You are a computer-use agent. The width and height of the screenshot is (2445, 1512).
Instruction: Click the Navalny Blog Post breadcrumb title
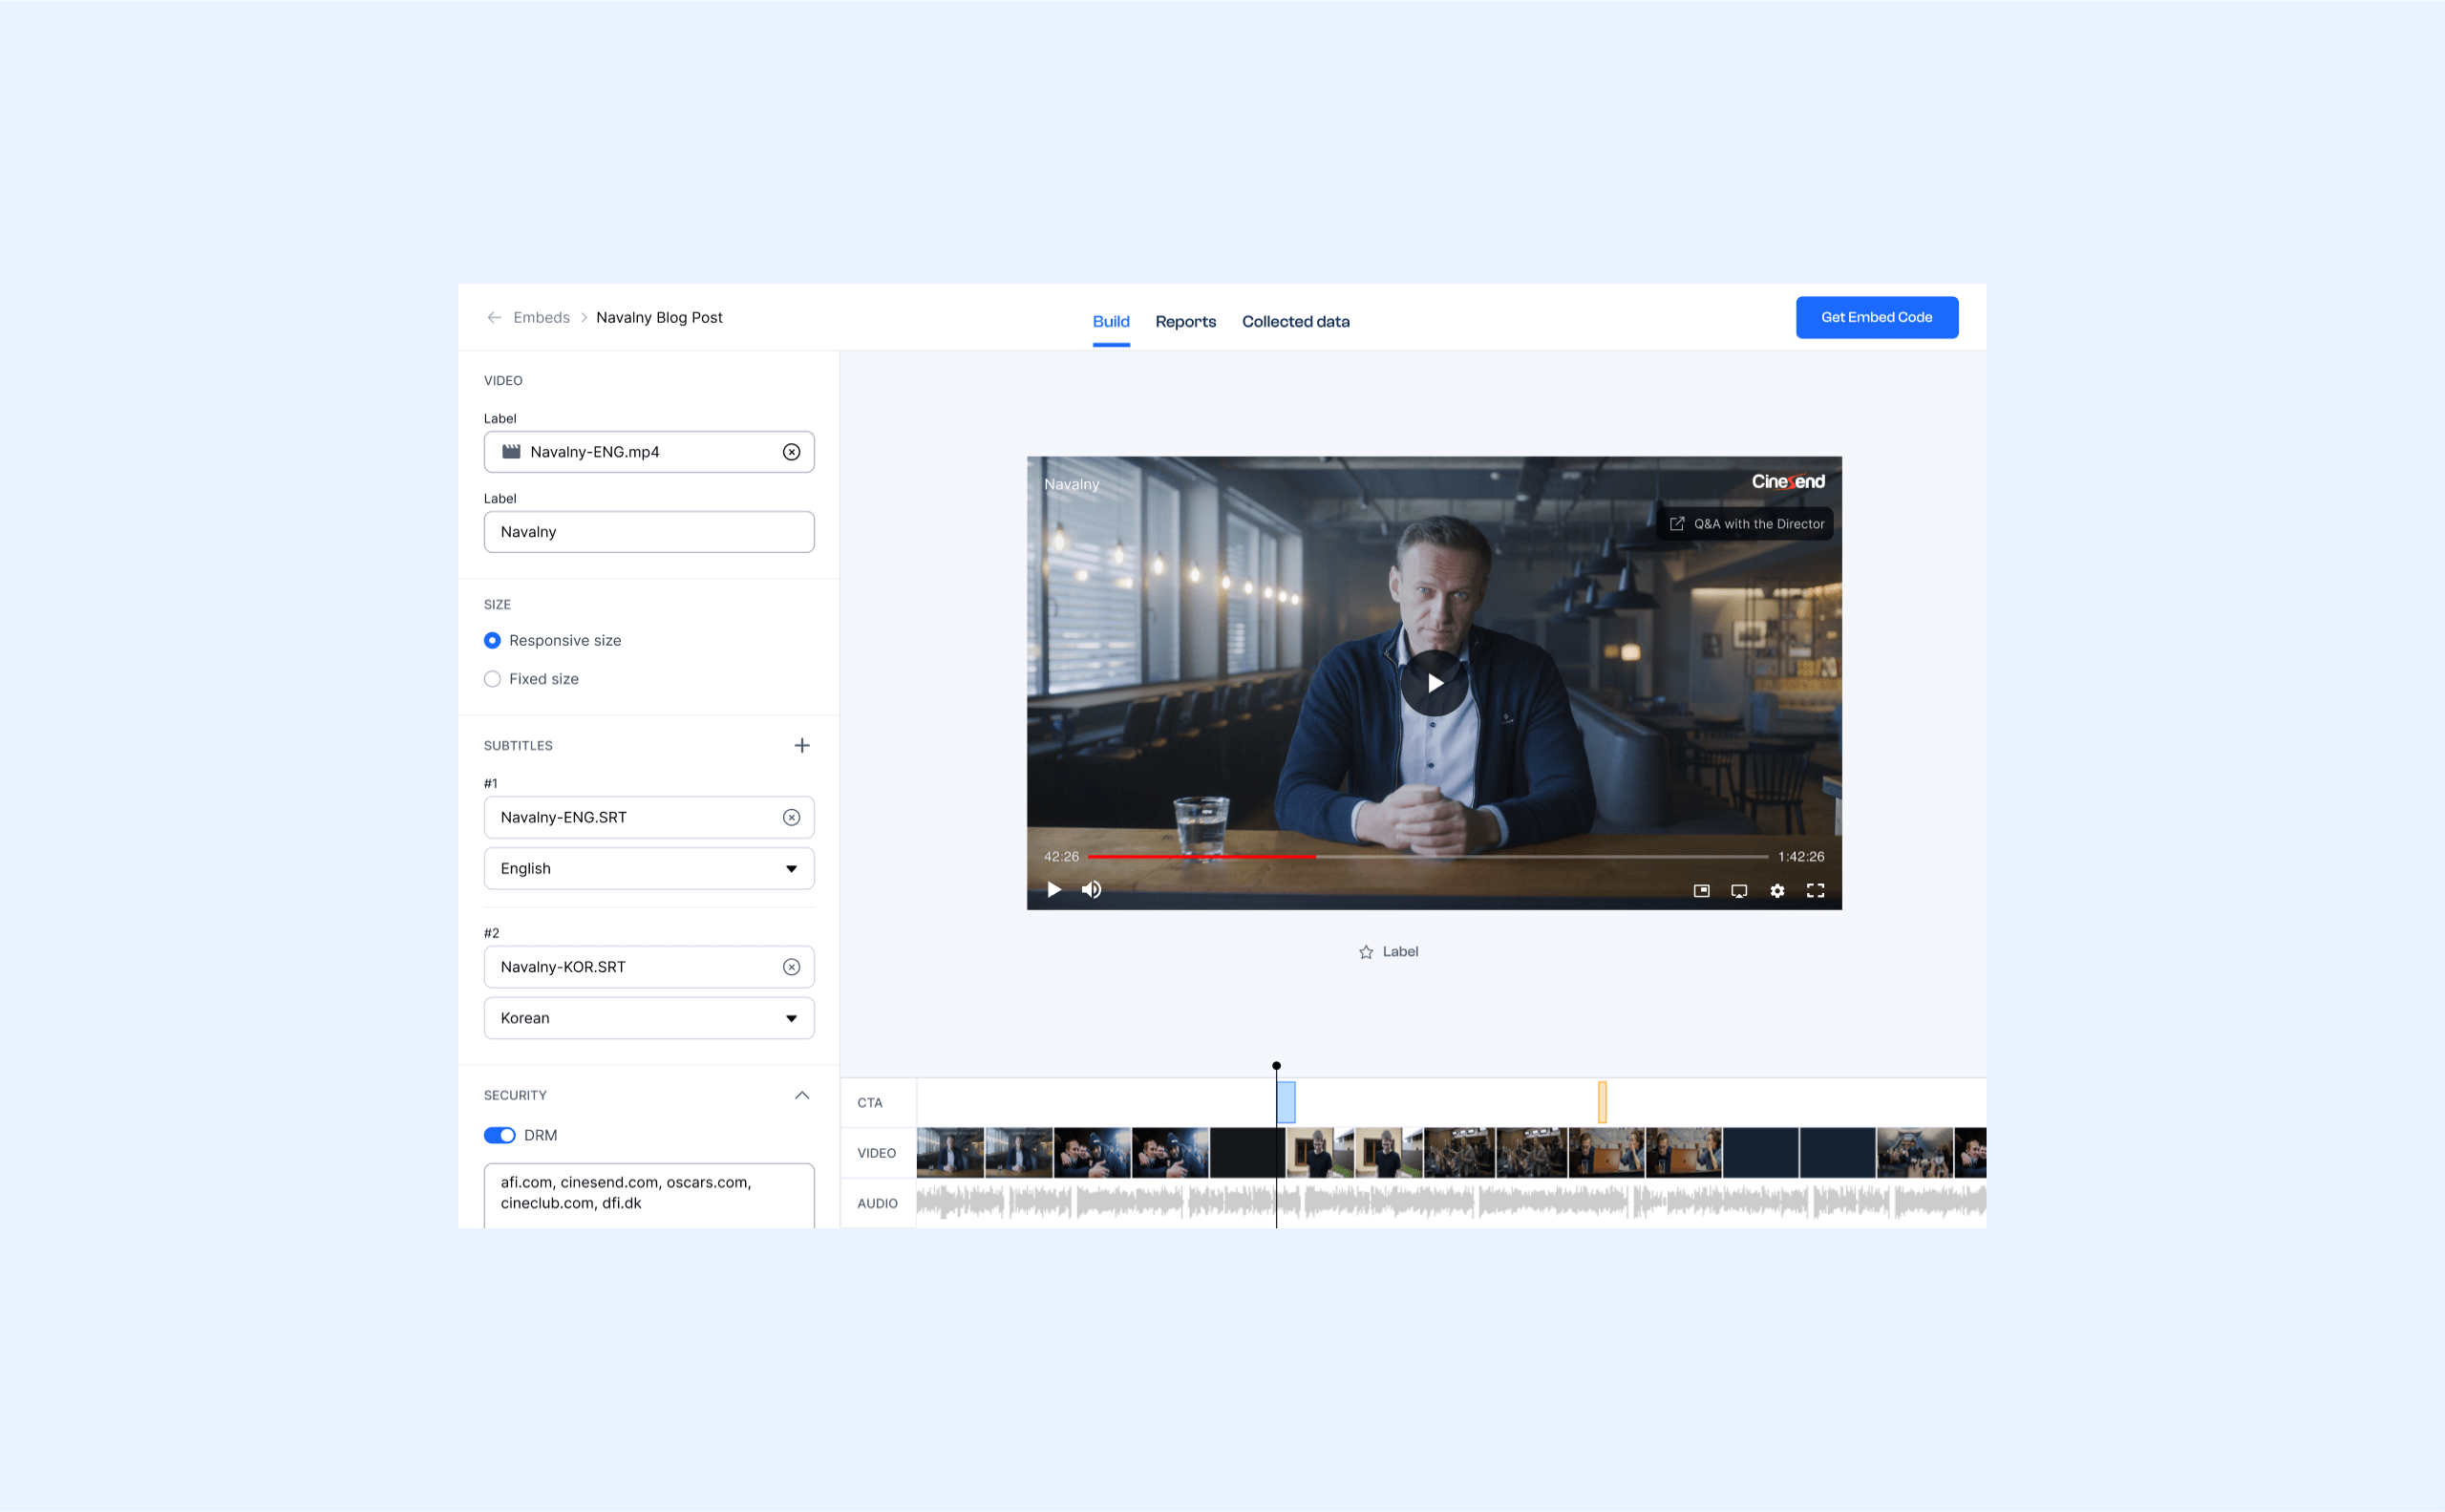pyautogui.click(x=659, y=317)
